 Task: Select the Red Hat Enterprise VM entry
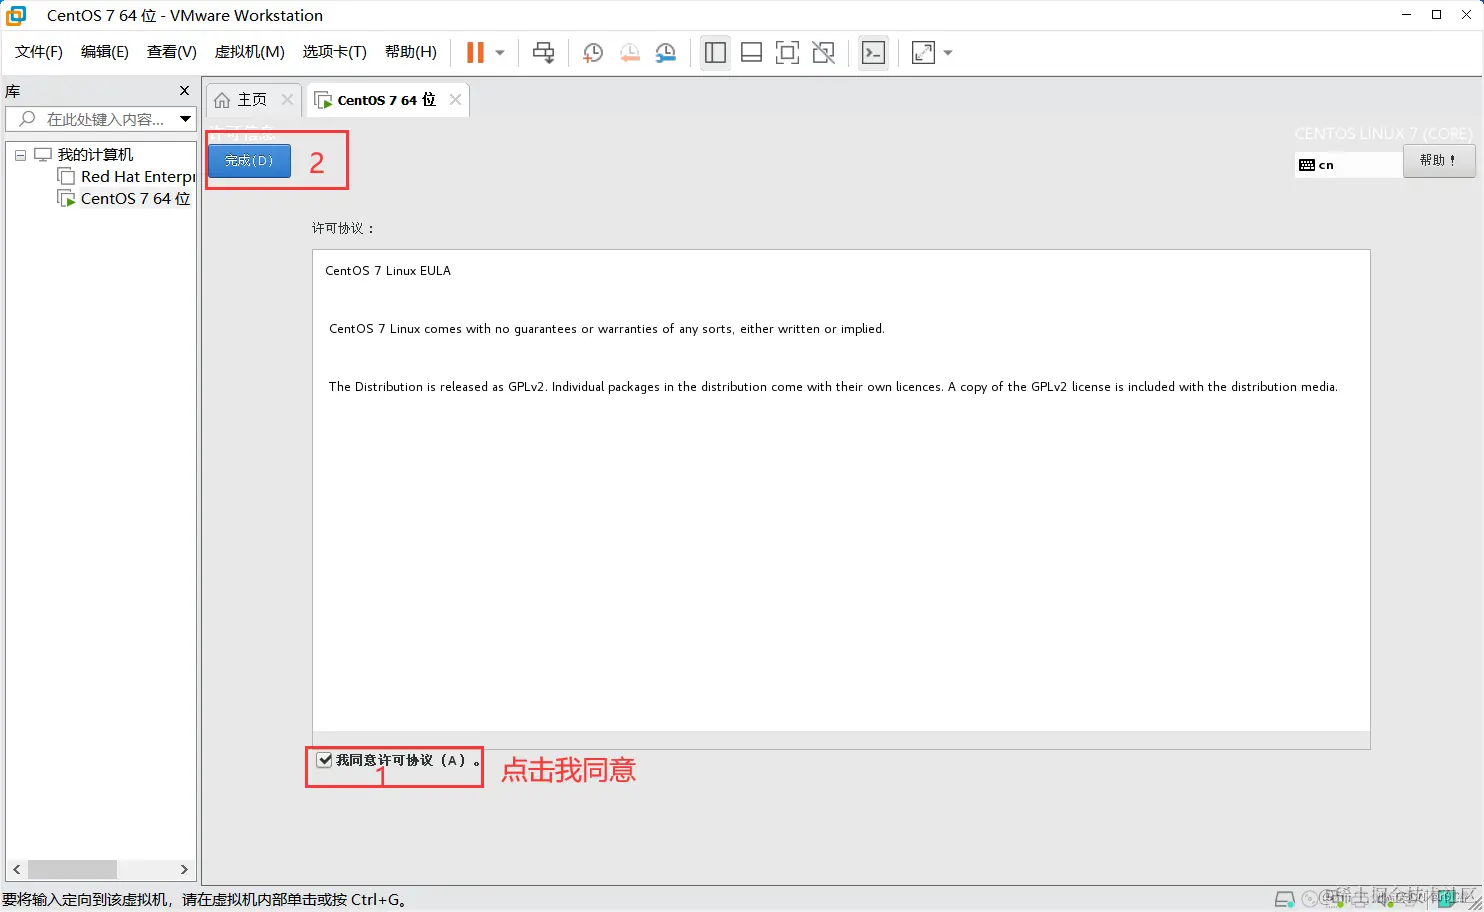point(138,177)
